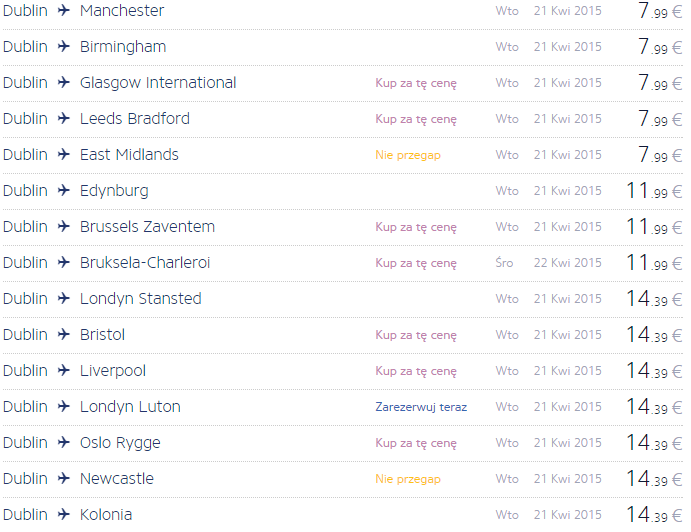
Task: Click 'Kup za tę cenę' for Glasgow International
Action: click(416, 83)
